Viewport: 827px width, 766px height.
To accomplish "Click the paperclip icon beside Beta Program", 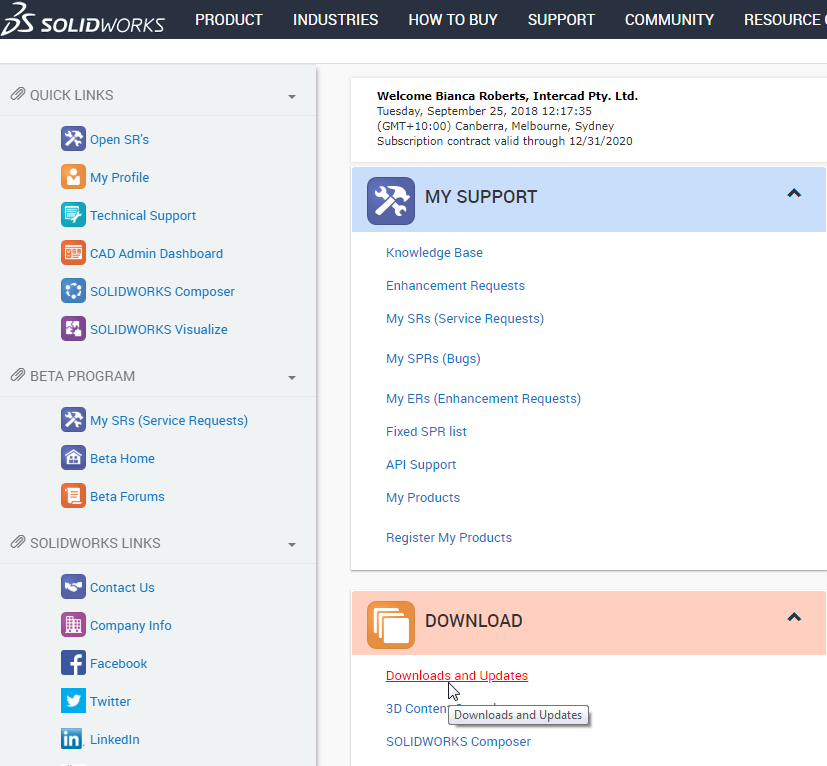I will [18, 376].
